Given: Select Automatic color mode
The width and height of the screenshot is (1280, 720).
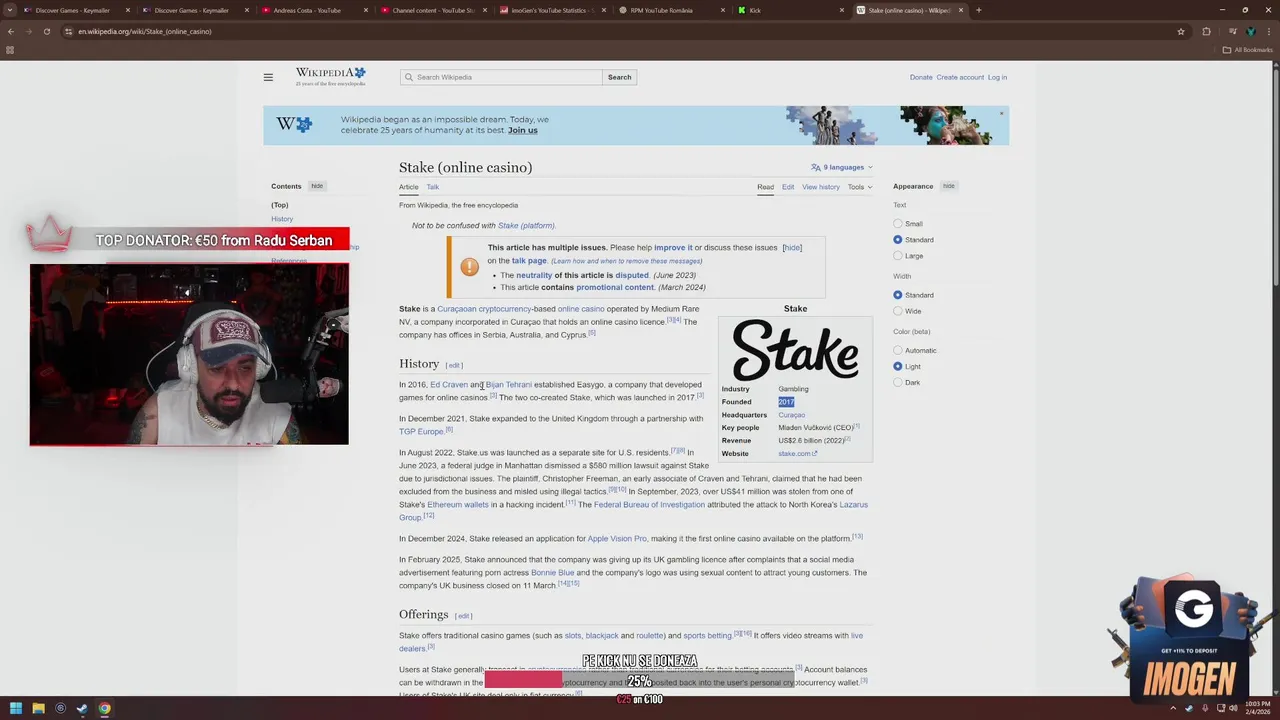Looking at the screenshot, I should 898,350.
